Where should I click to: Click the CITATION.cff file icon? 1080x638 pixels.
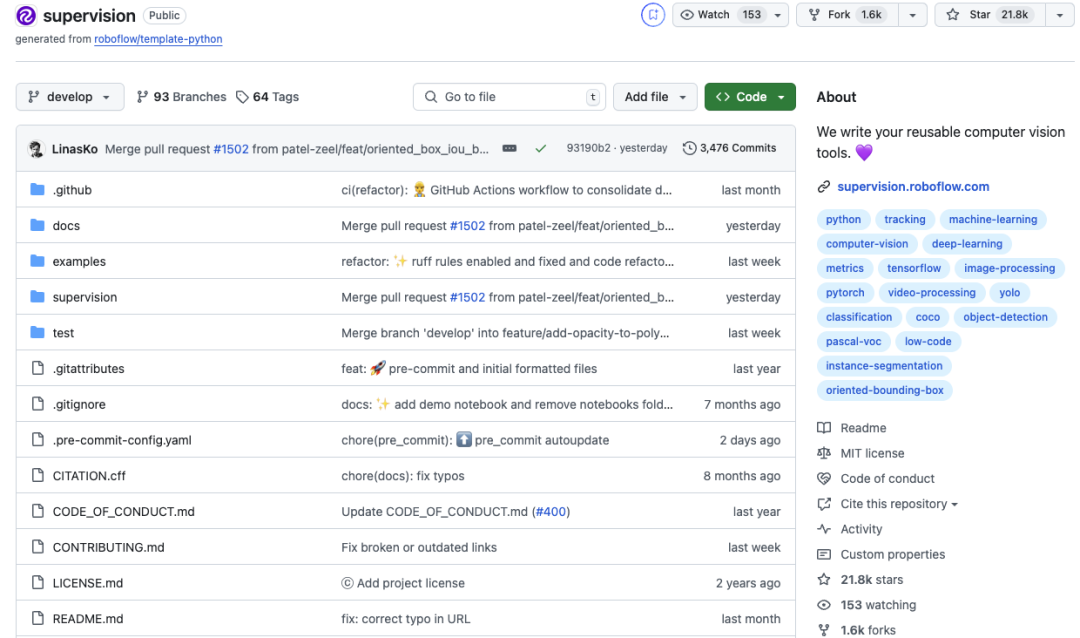(38, 475)
